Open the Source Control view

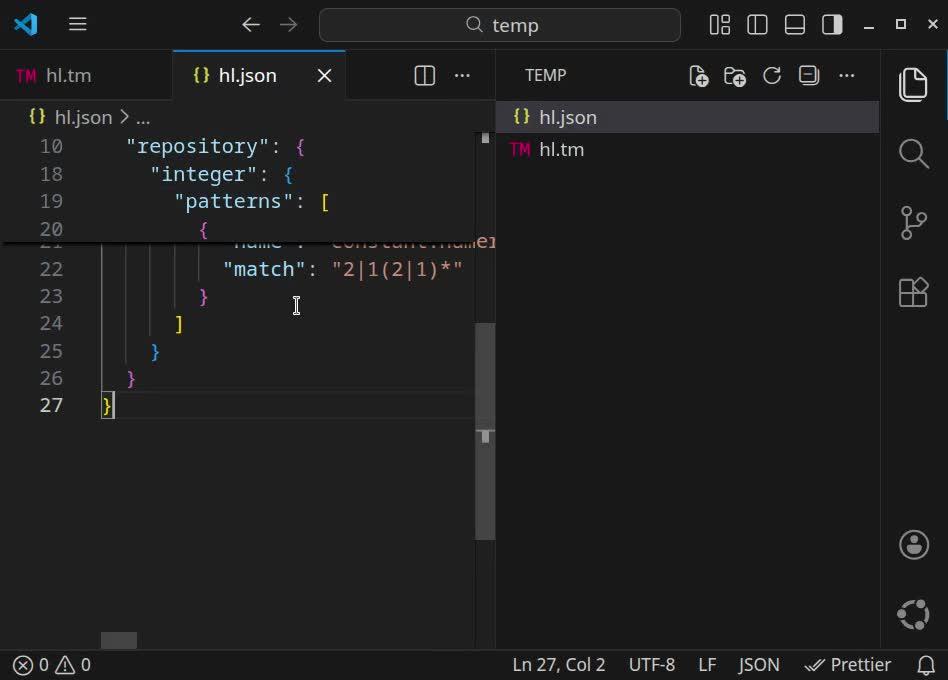(x=913, y=224)
